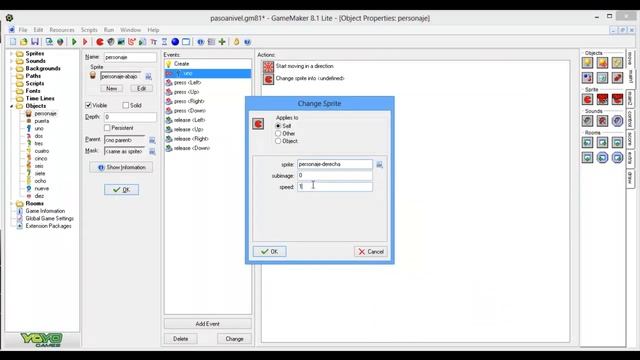This screenshot has width=640, height=360.
Task: Collapse the Objects folder in resource tree
Action: [x=11, y=106]
